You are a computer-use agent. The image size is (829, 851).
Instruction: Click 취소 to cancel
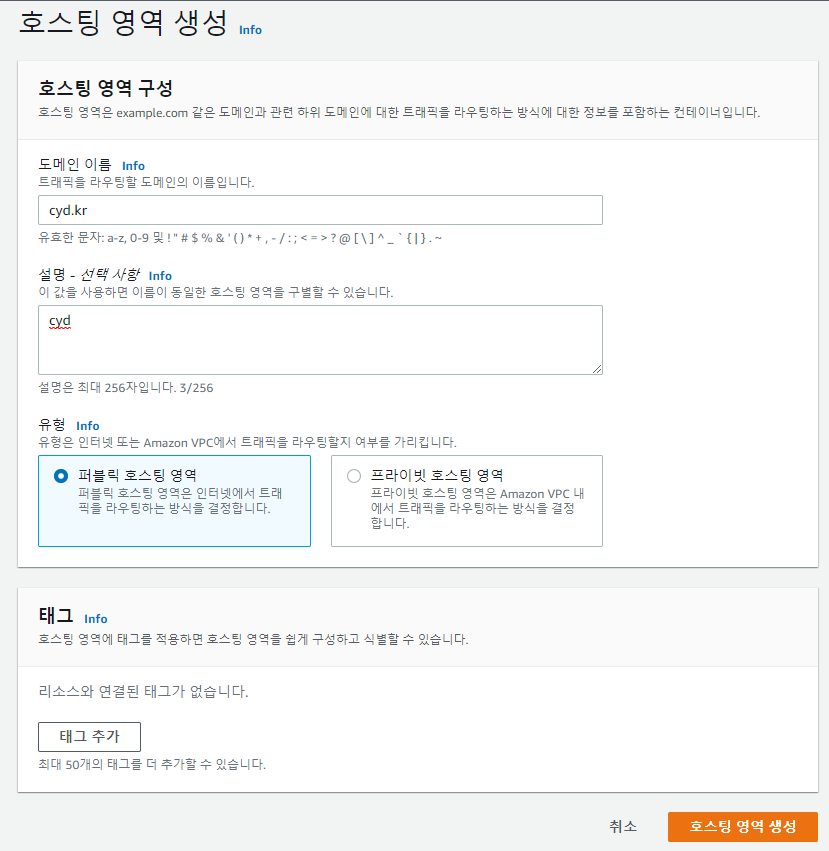tap(623, 827)
